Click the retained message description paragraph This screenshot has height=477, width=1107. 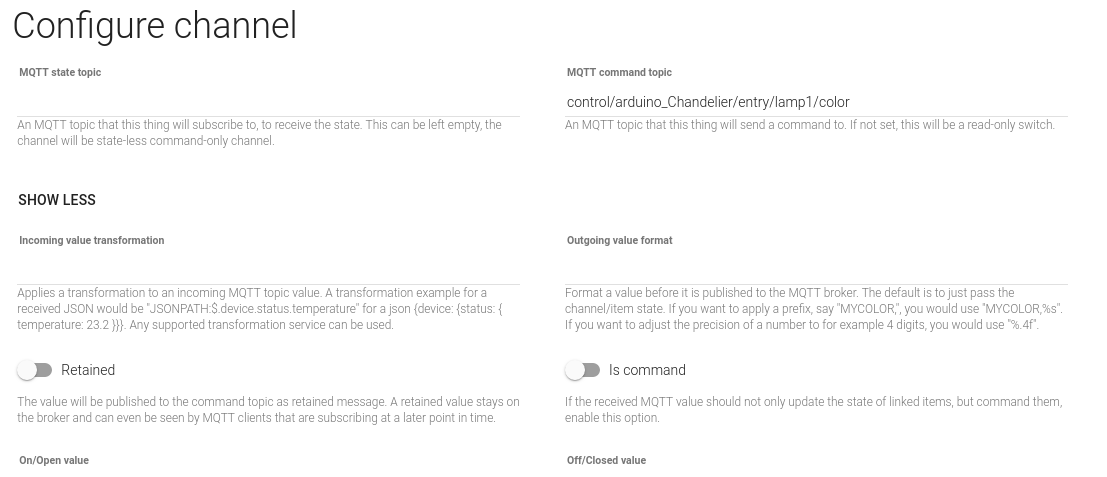pyautogui.click(x=268, y=410)
